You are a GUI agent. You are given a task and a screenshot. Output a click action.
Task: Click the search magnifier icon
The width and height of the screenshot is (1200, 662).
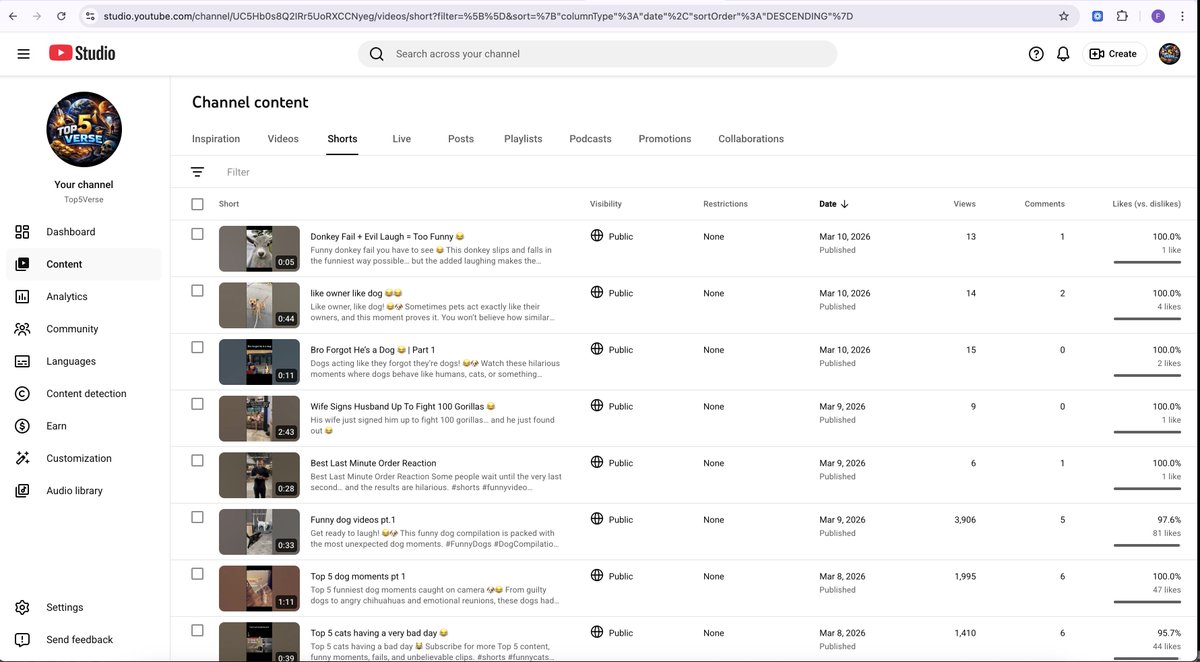(x=377, y=54)
